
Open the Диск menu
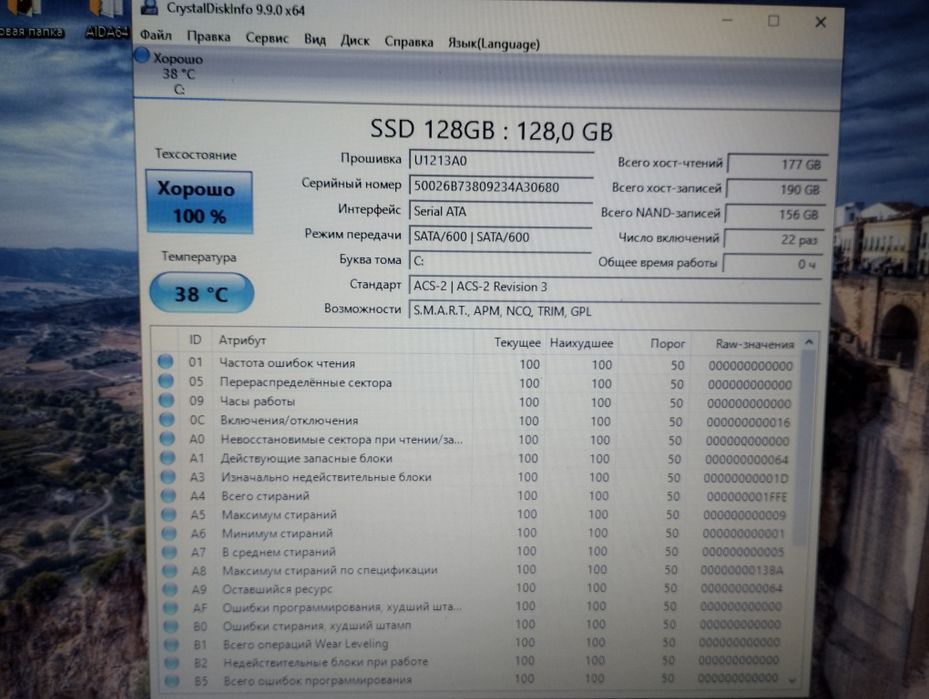(355, 41)
